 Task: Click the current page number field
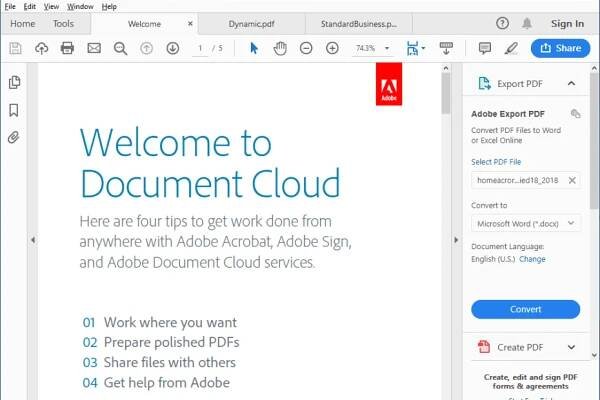pyautogui.click(x=202, y=48)
